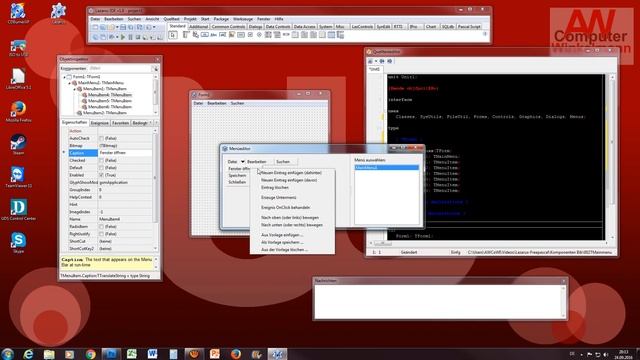Toggle the Enabled property checkbox

click(x=101, y=175)
